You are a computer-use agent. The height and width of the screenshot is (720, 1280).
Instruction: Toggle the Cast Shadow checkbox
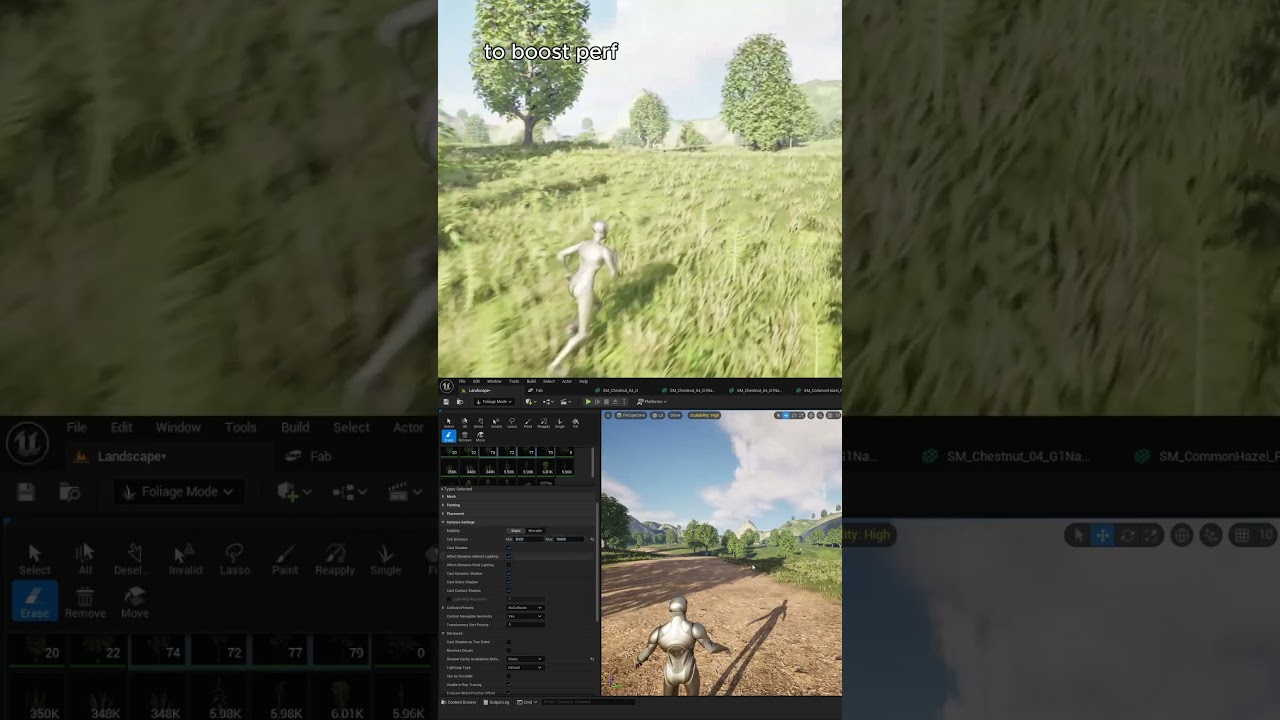509,548
